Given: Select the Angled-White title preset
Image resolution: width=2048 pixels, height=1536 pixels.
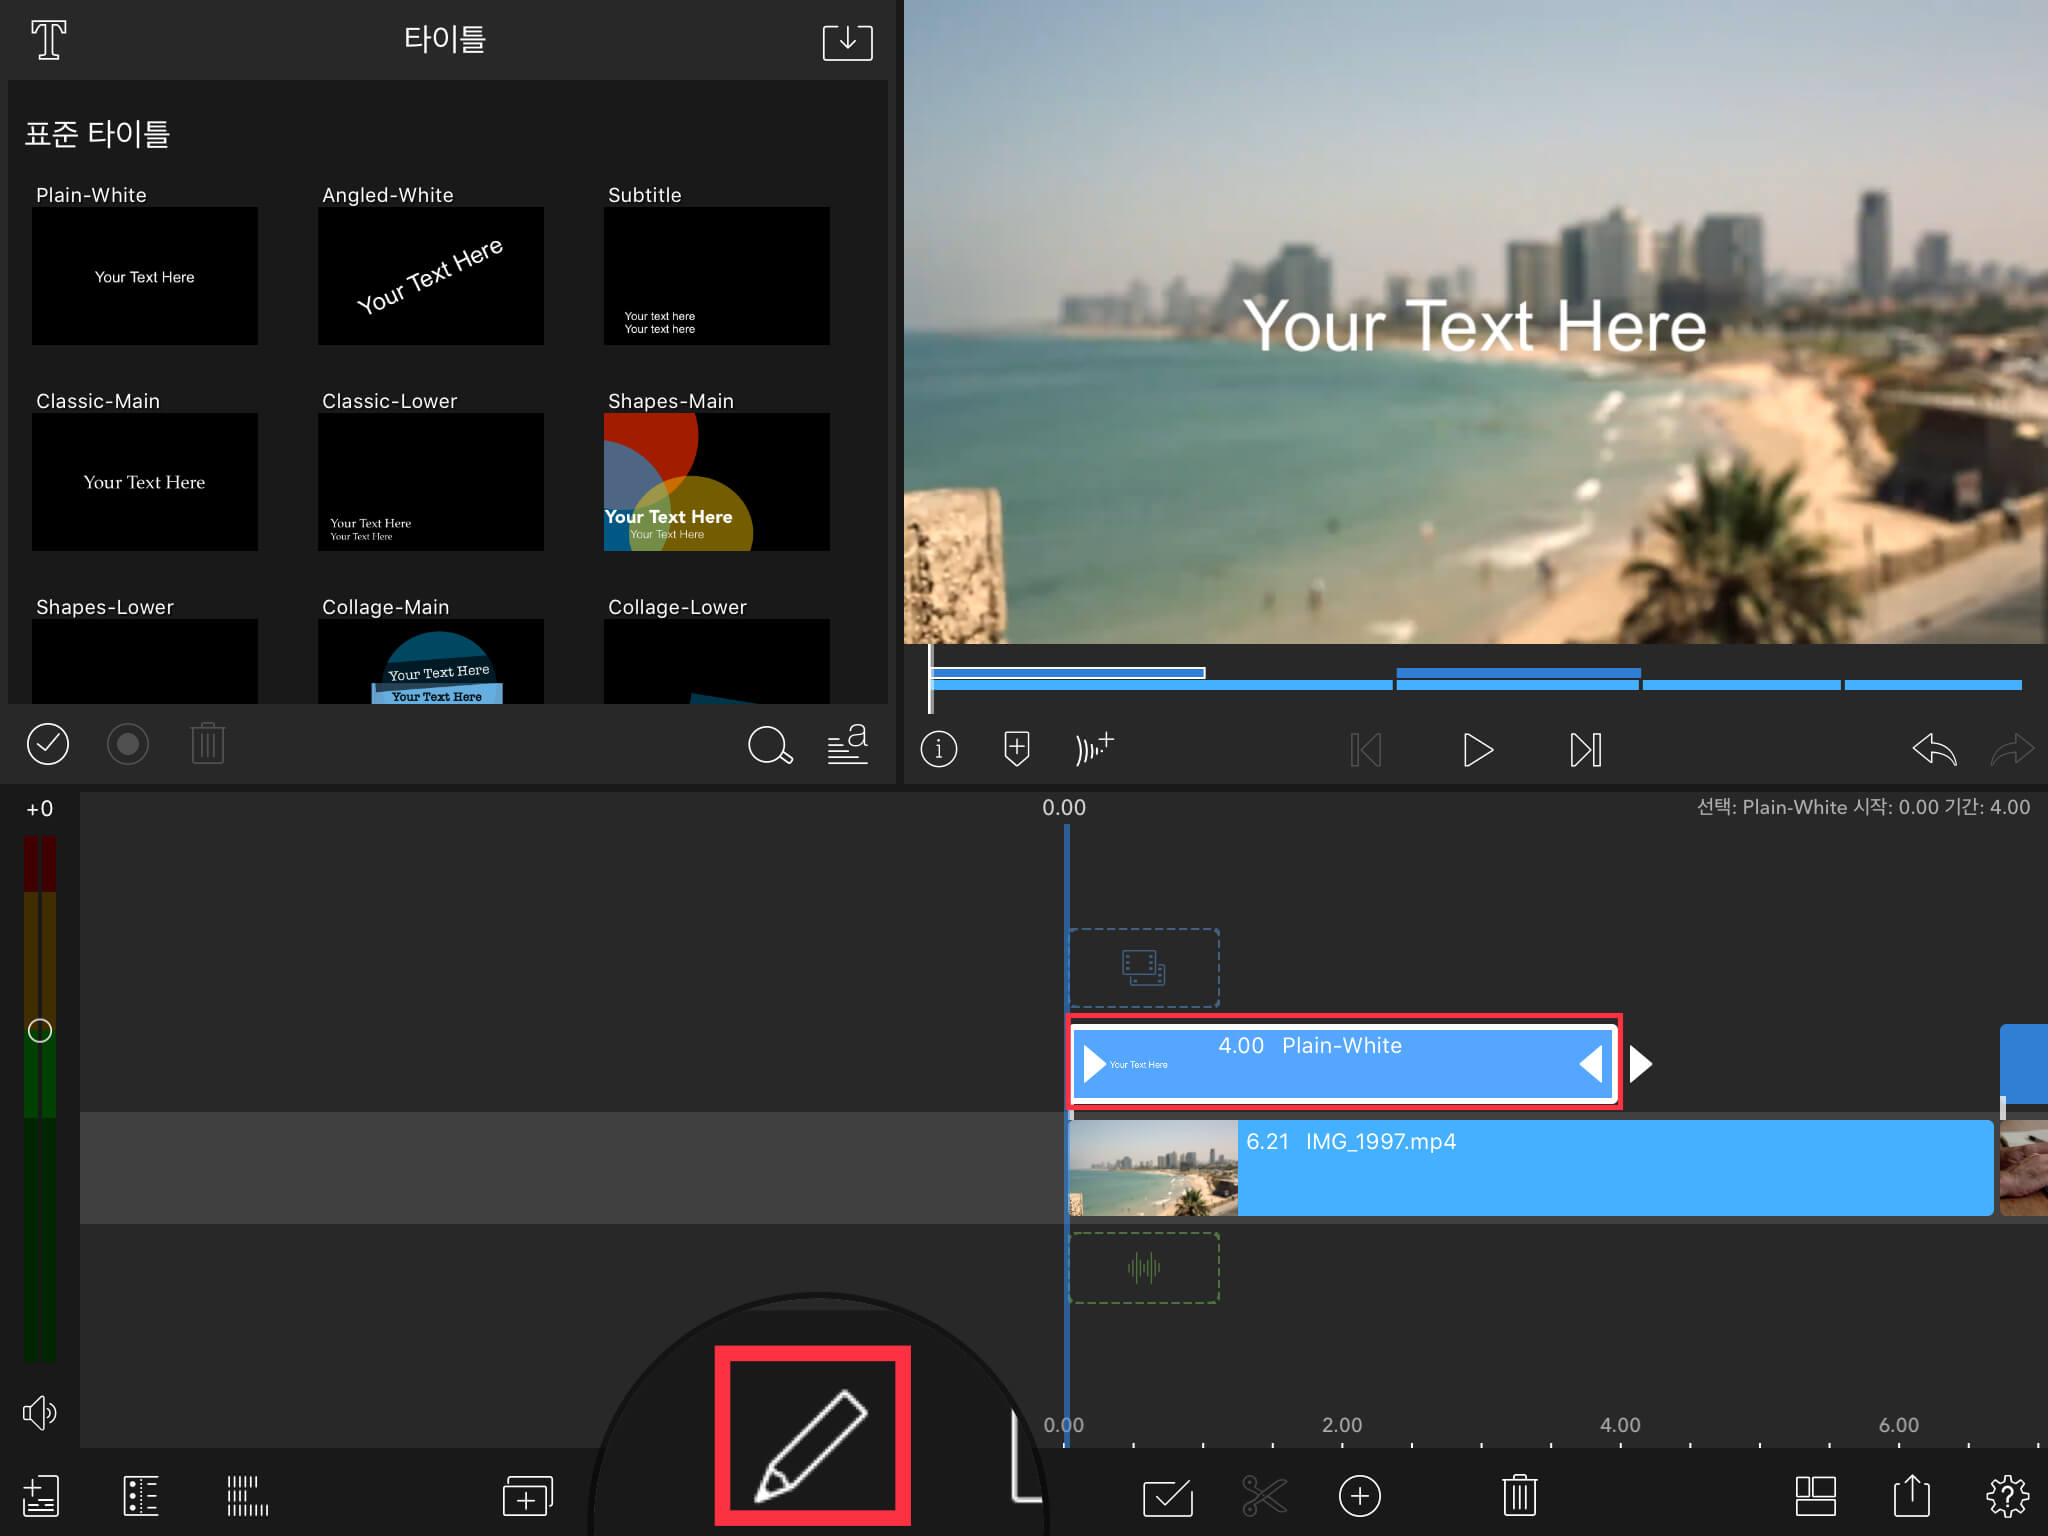Looking at the screenshot, I should tap(430, 275).
